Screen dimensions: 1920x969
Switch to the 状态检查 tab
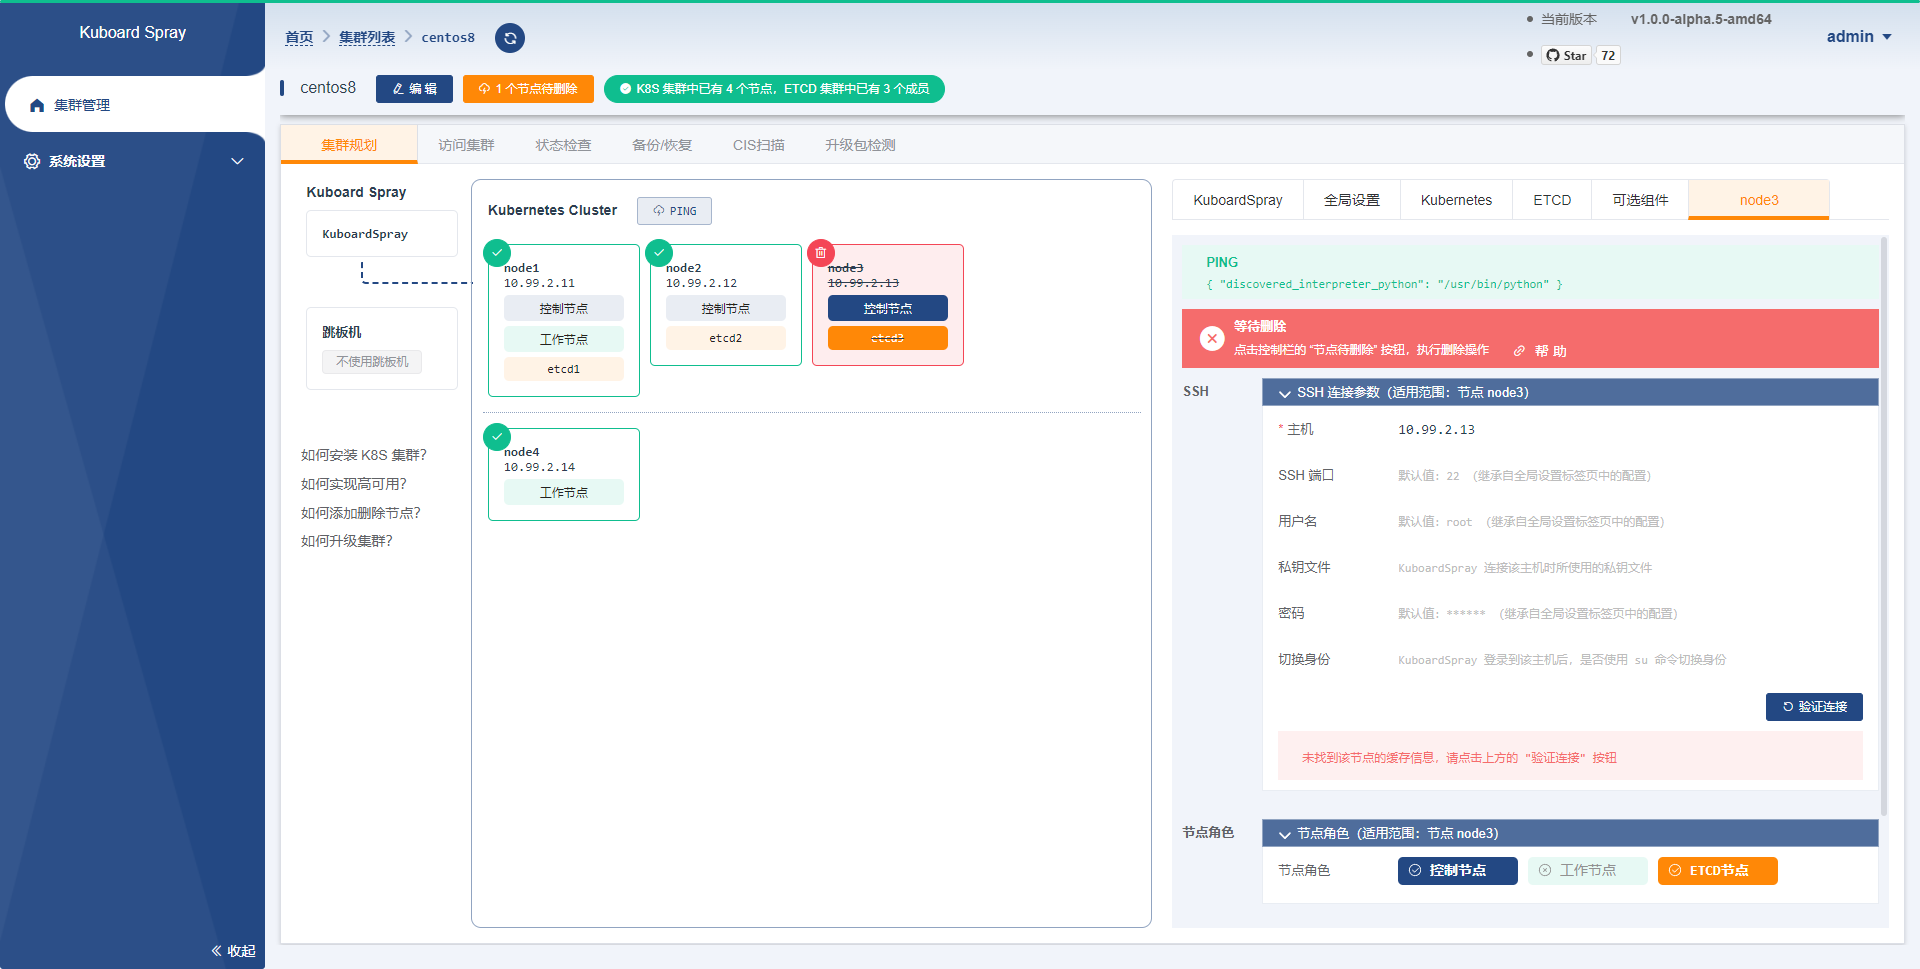coord(563,145)
